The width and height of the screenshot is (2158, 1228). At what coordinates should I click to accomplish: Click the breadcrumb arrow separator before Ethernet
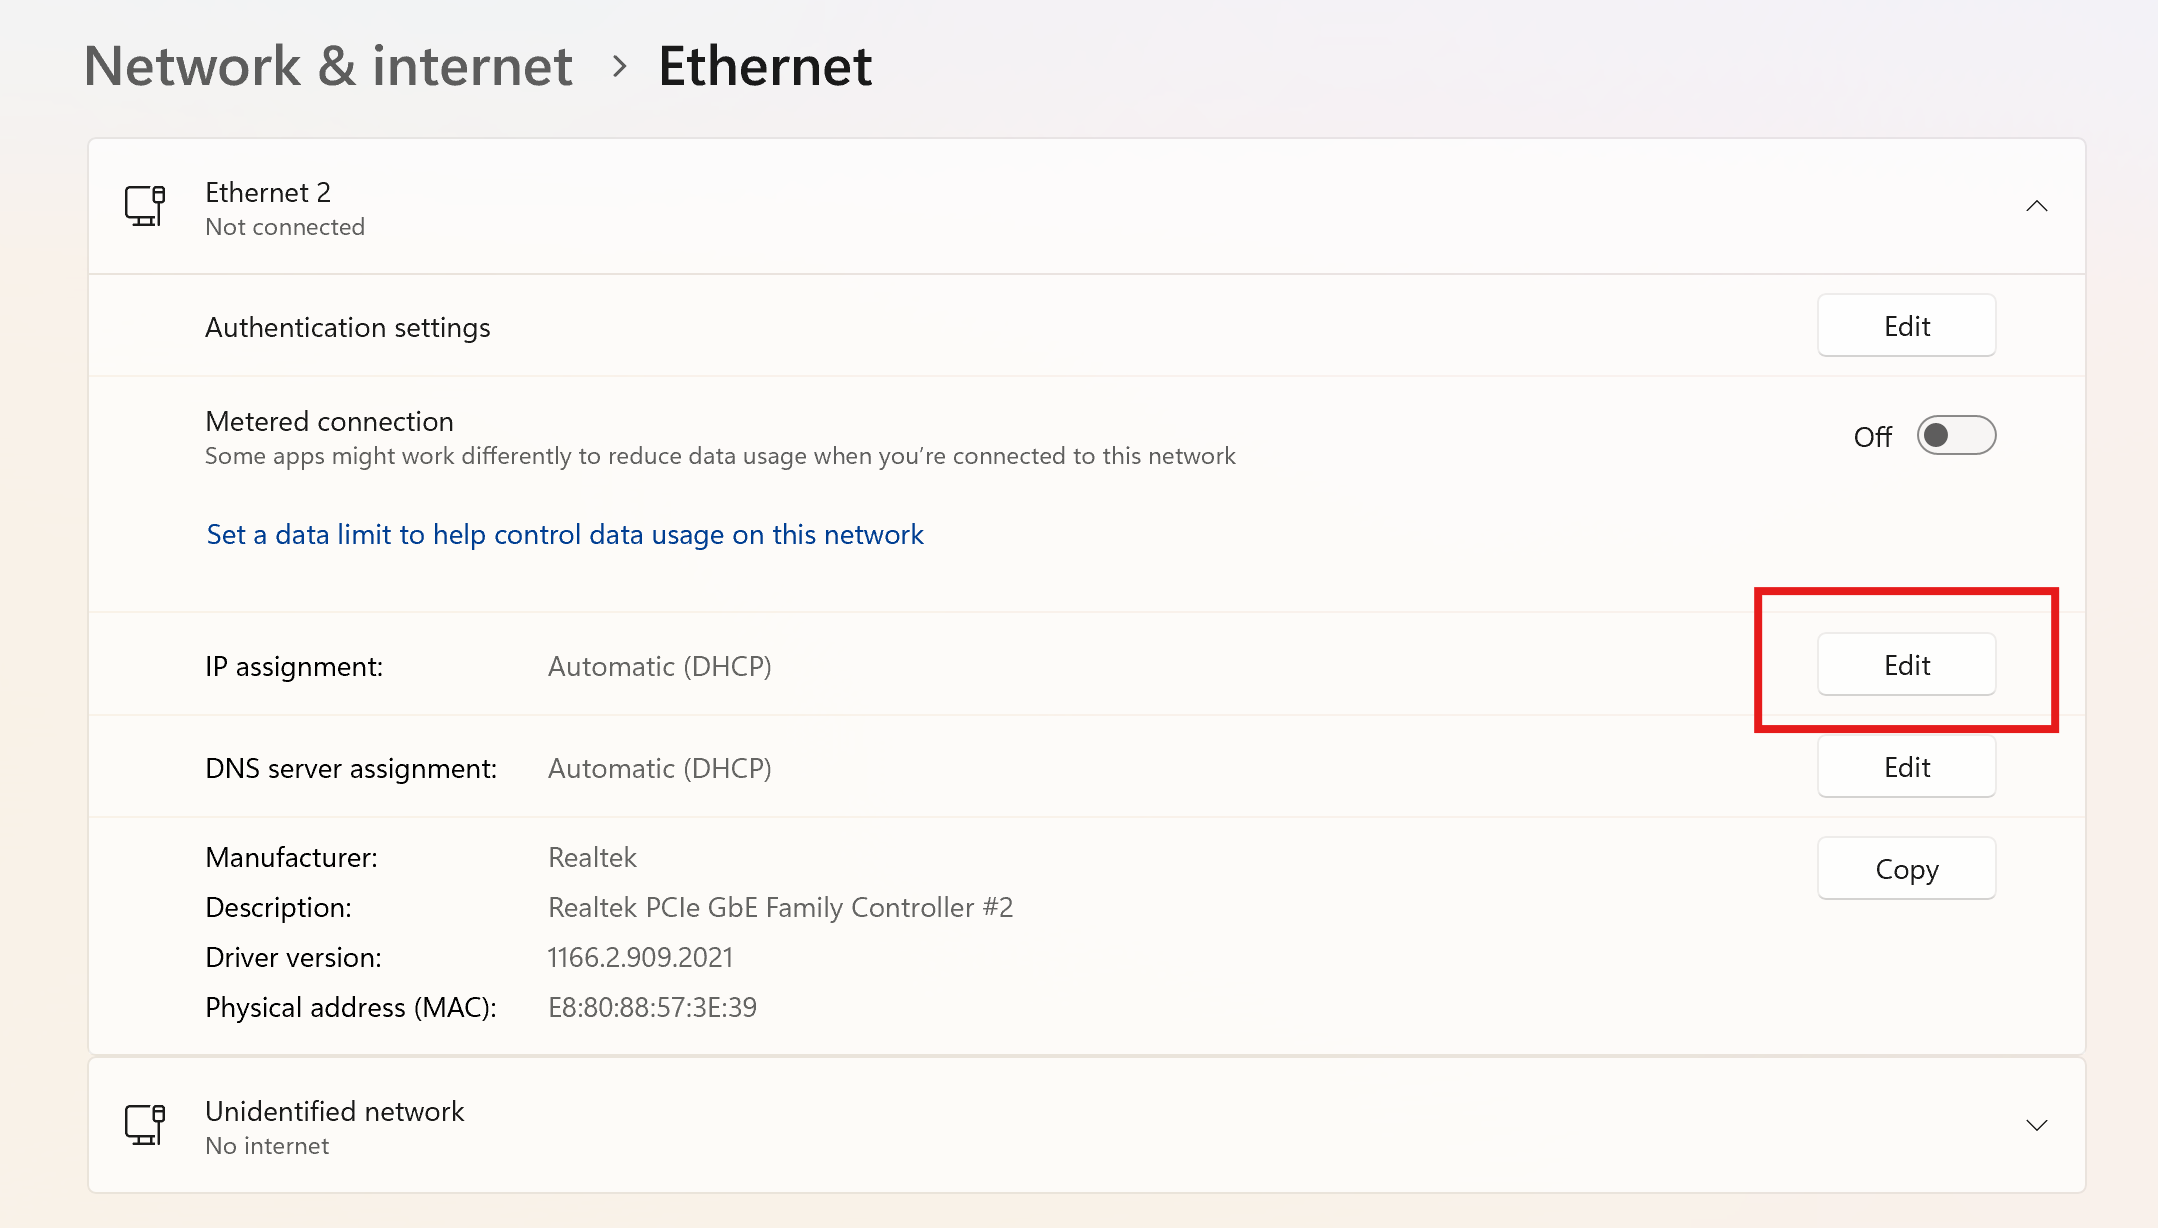(x=620, y=67)
